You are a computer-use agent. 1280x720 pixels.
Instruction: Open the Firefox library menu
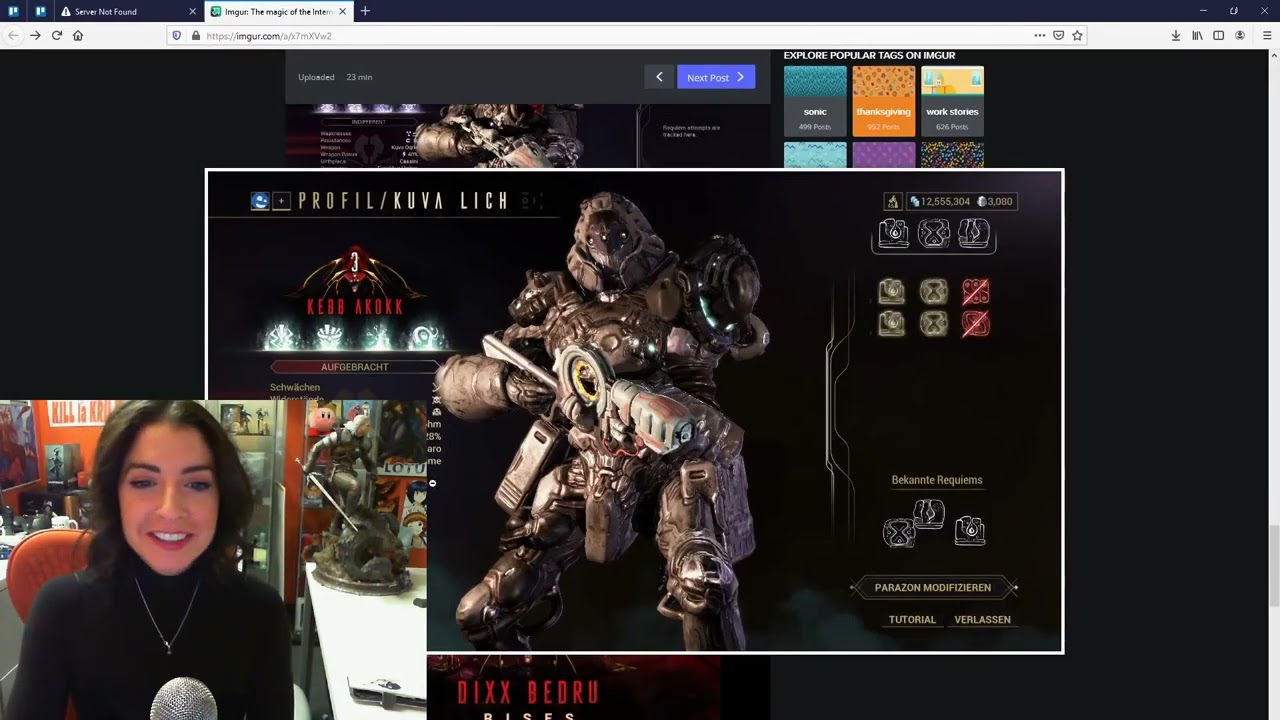[1197, 35]
